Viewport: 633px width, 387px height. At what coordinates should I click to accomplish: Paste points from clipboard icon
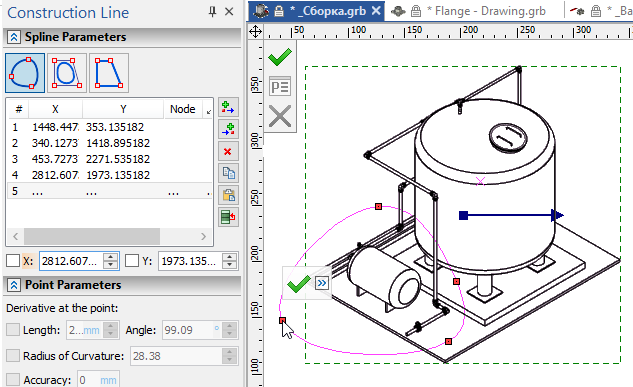point(228,195)
